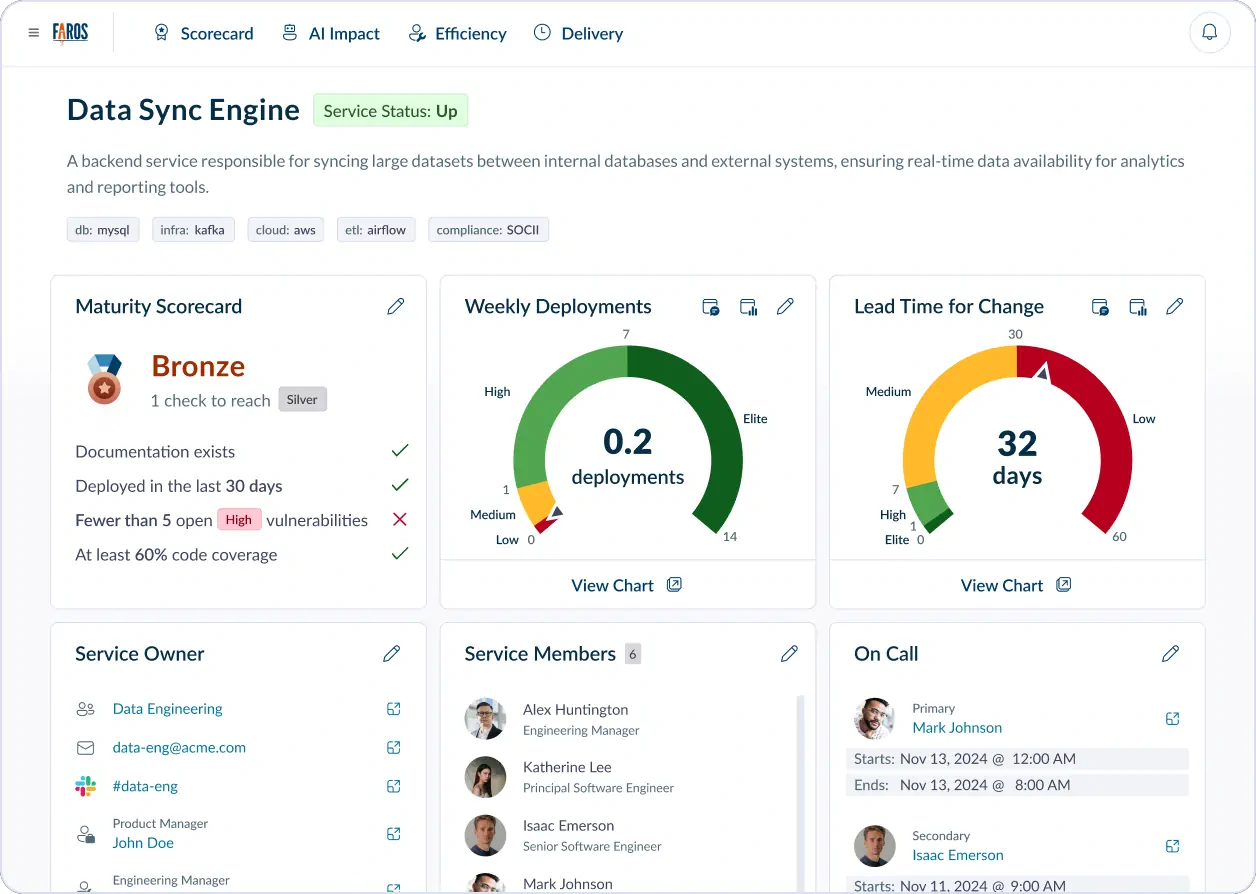The image size is (1256, 894).
Task: Click the Bronze medal icon
Action: pos(103,378)
